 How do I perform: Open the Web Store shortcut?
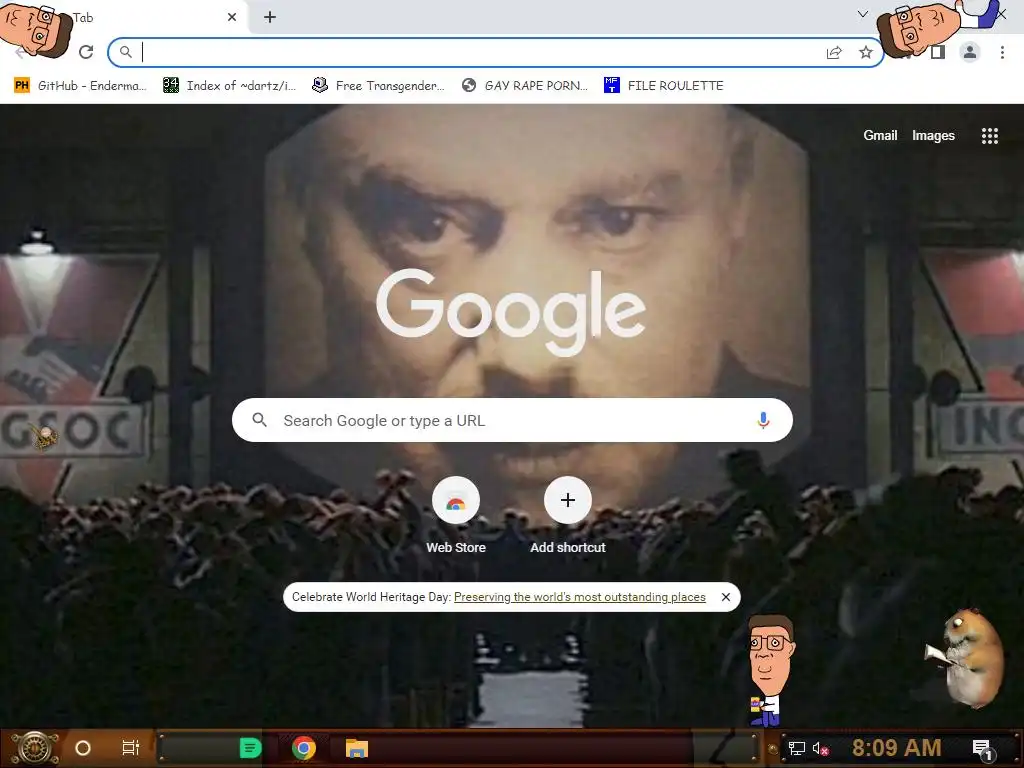(456, 516)
